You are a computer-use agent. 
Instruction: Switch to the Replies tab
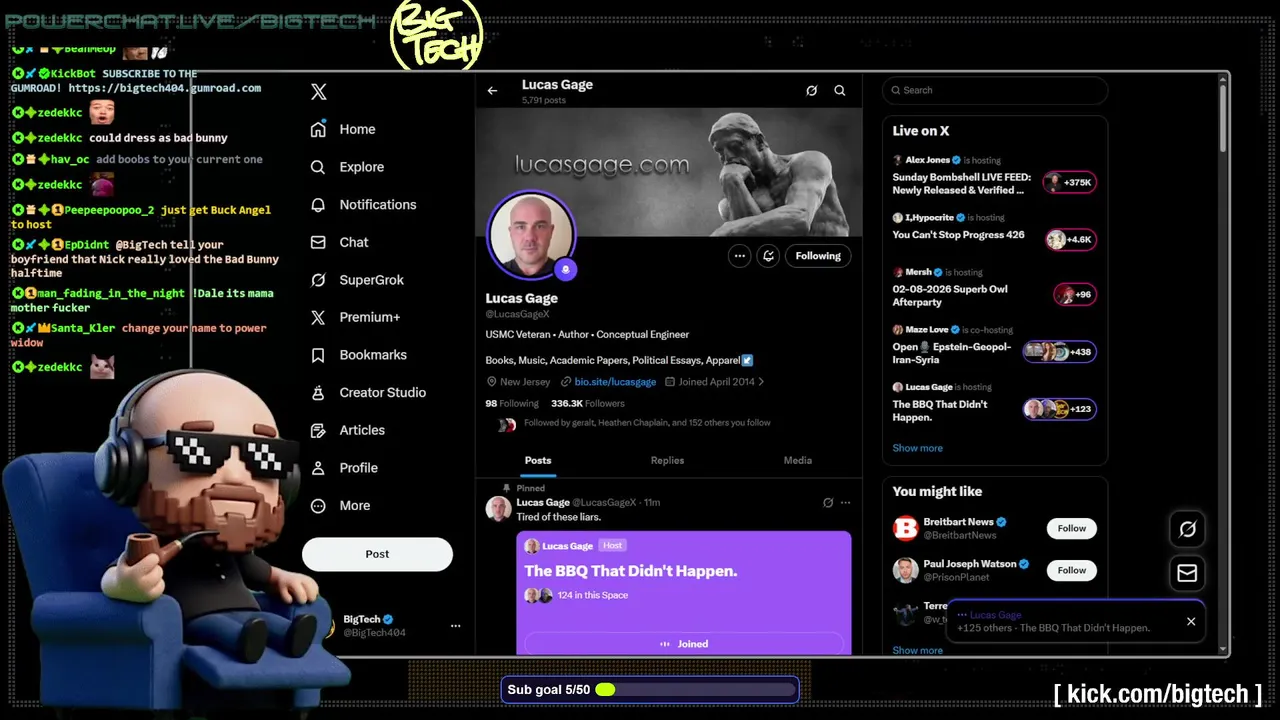667,461
